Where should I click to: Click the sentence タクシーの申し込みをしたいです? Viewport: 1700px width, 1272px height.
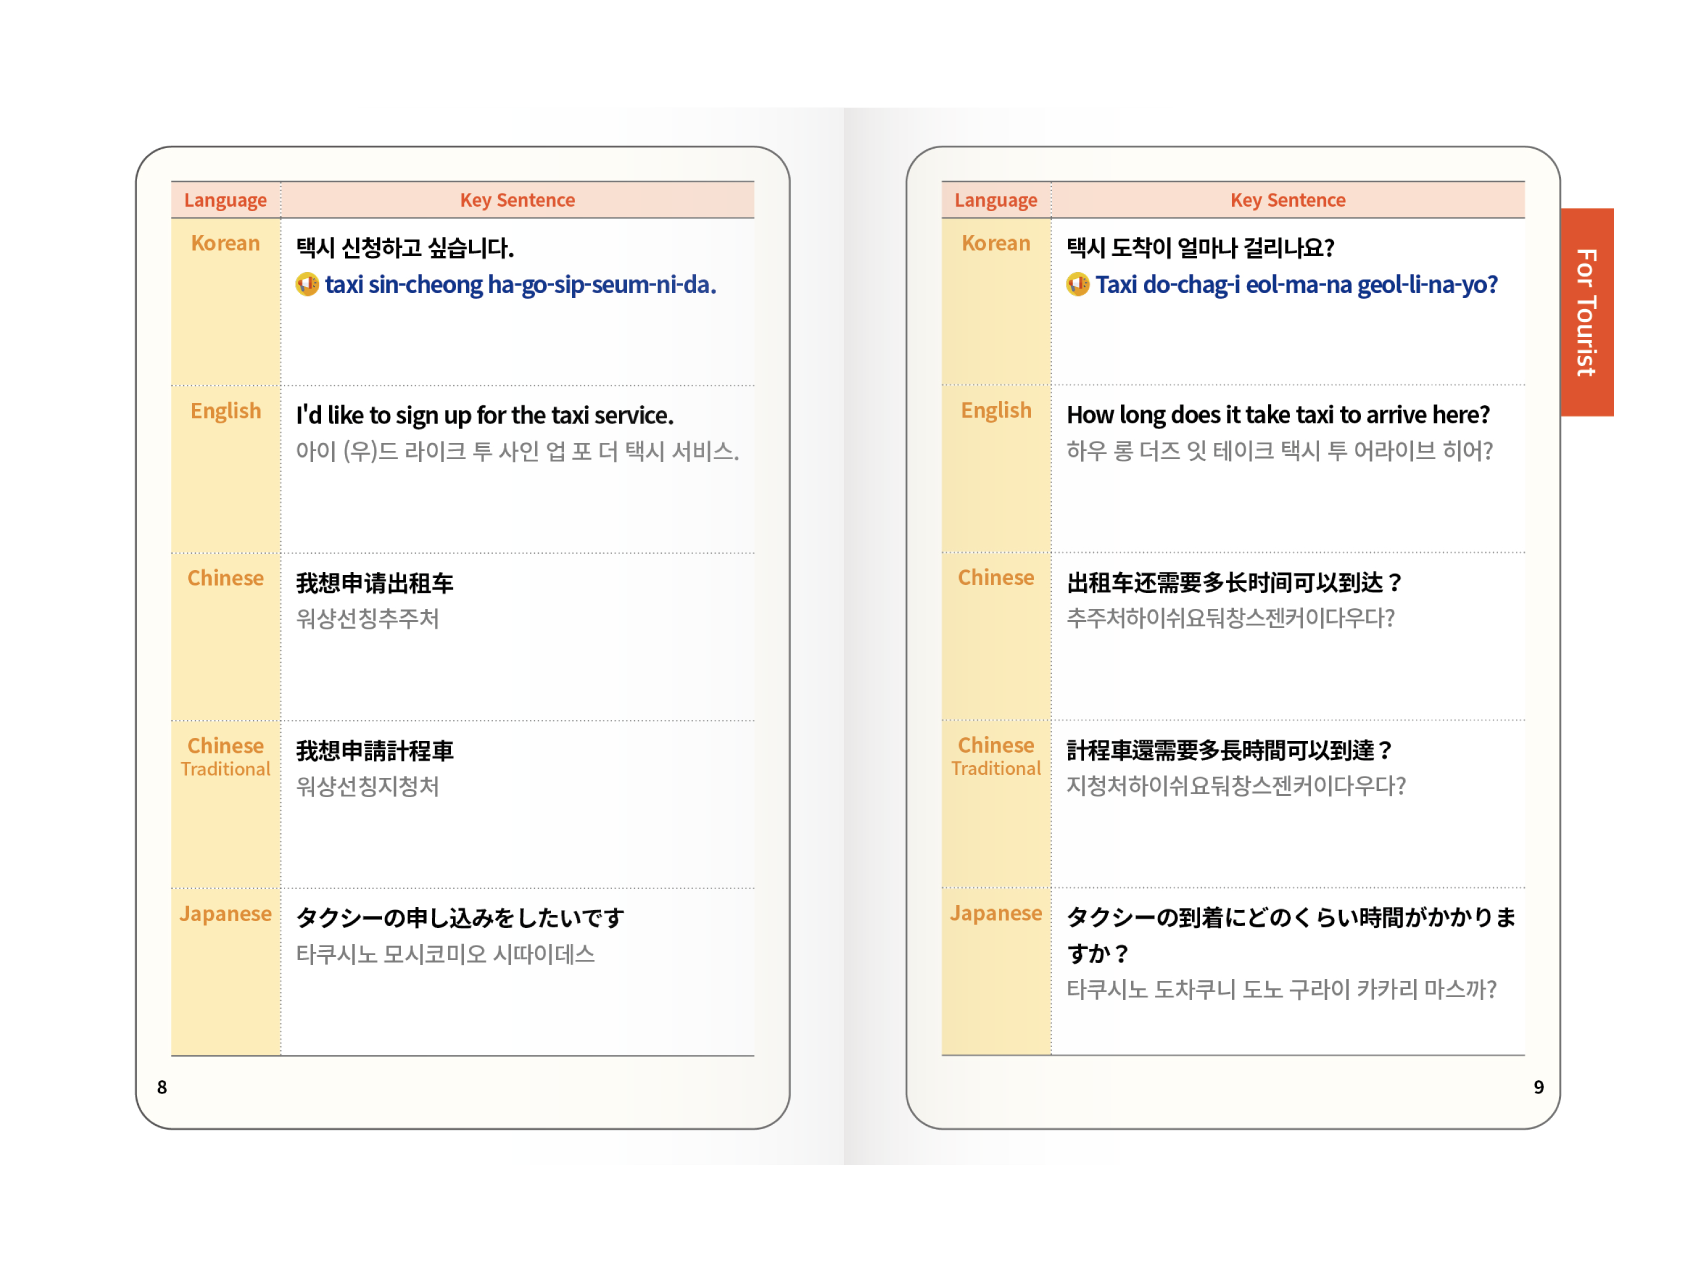pos(460,918)
